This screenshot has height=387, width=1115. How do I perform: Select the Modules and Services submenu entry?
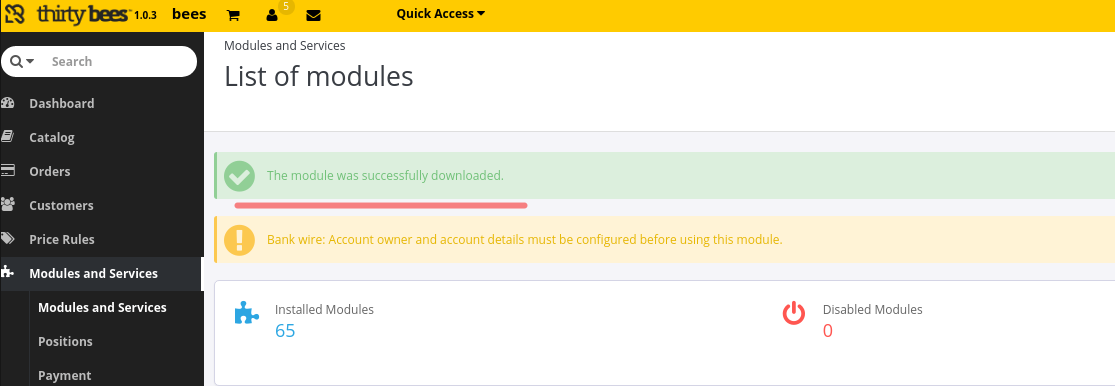(x=102, y=307)
